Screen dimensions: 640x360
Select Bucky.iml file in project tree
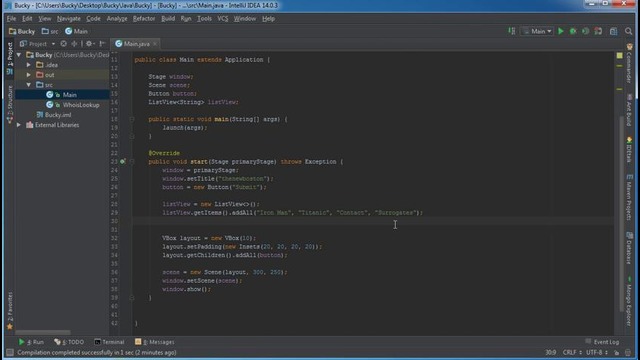(x=58, y=115)
